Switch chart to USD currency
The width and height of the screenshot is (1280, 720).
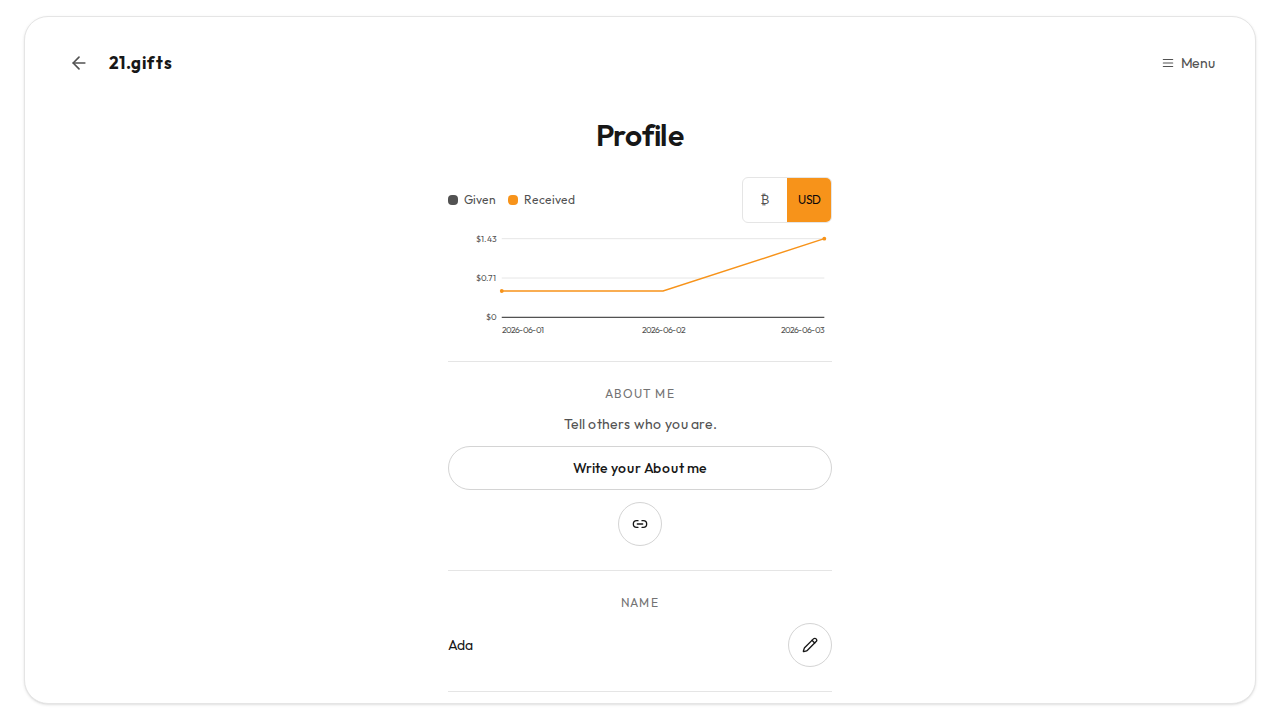click(809, 200)
